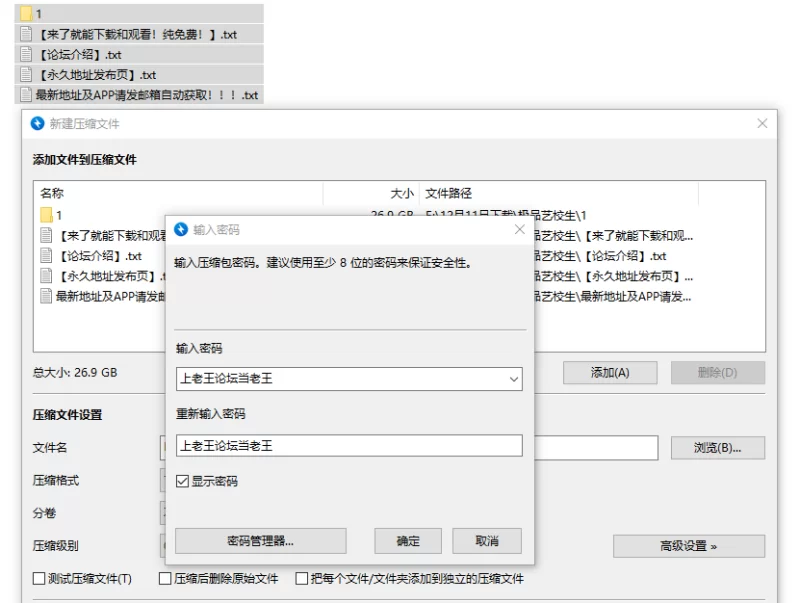
Task: Select 【论坛介绍】.txt icon in the 添加文件 list
Action: coord(46,256)
